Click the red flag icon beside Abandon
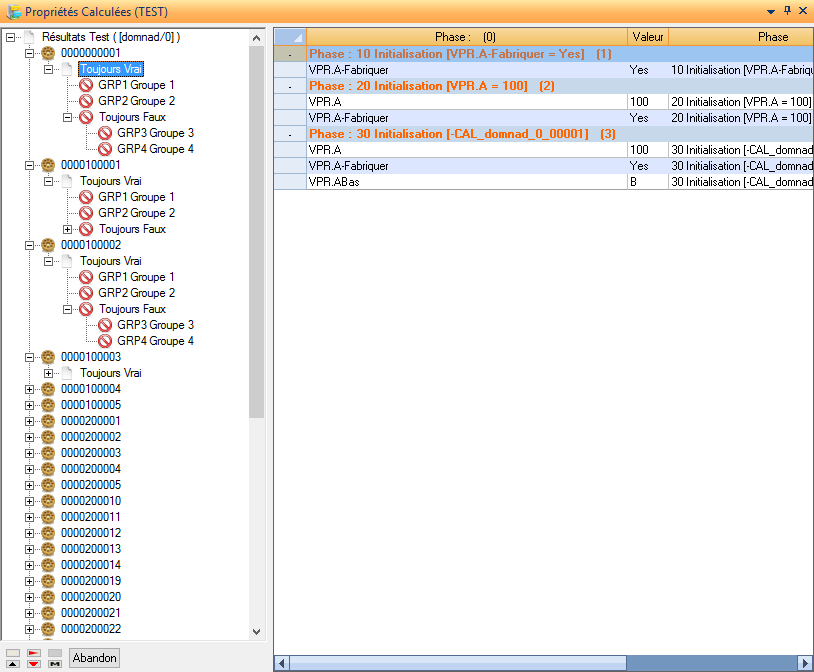This screenshot has width=814, height=672. 34,653
